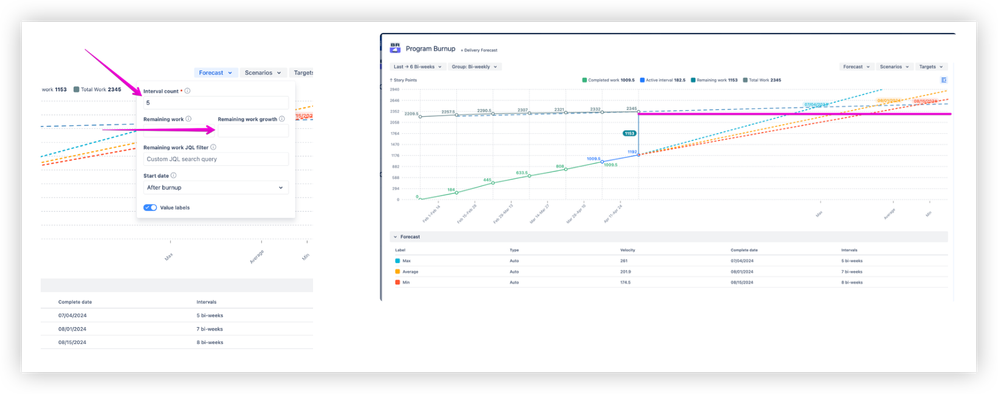Toggle the Value labels switch
This screenshot has width=998, height=394.
click(x=150, y=208)
